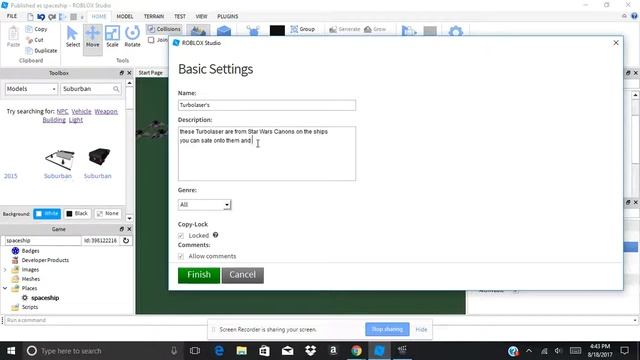
Task: Collapse the Places tree node
Action: pos(5,288)
